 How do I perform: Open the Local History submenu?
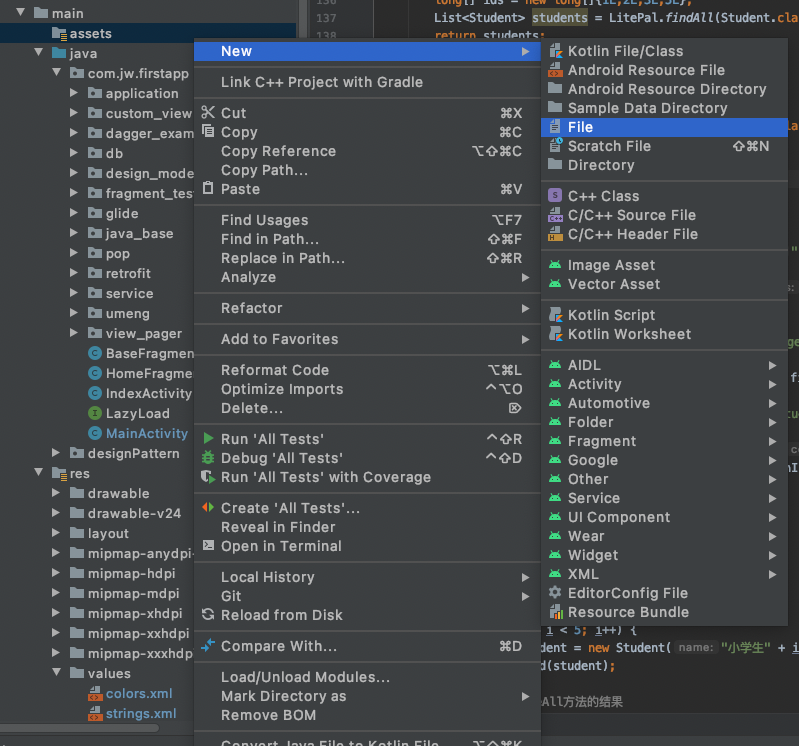click(367, 577)
